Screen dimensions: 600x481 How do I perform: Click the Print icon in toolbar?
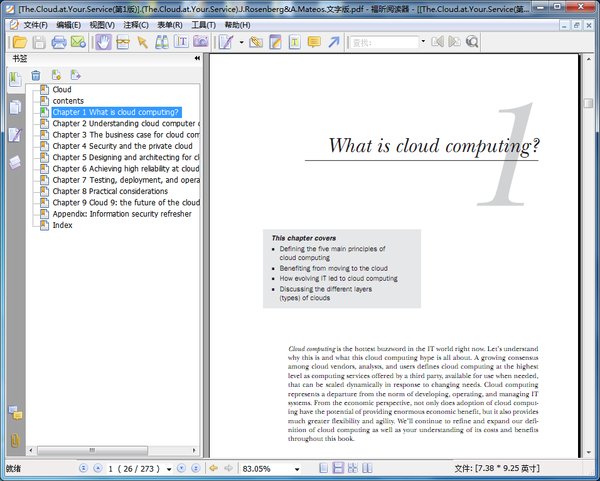click(59, 42)
